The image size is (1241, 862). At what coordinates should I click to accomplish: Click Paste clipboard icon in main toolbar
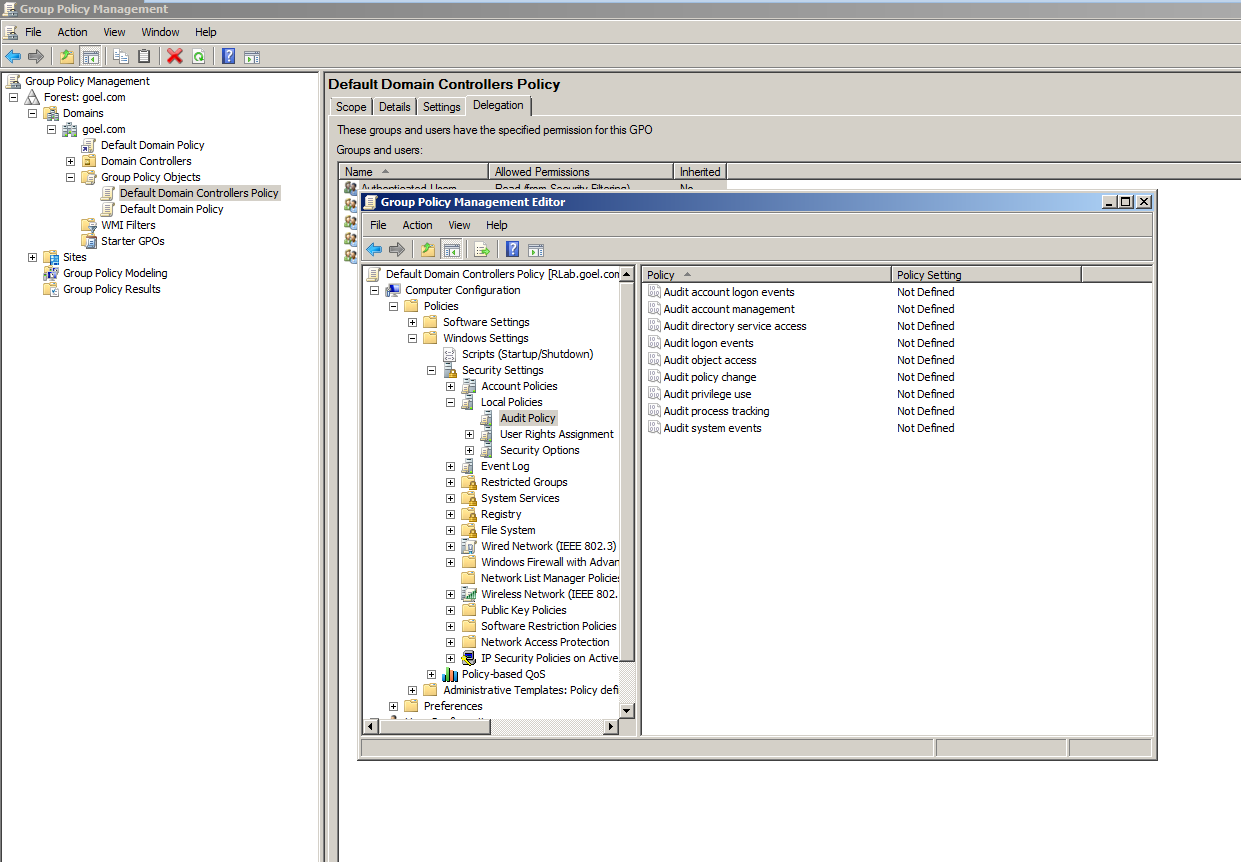(144, 56)
